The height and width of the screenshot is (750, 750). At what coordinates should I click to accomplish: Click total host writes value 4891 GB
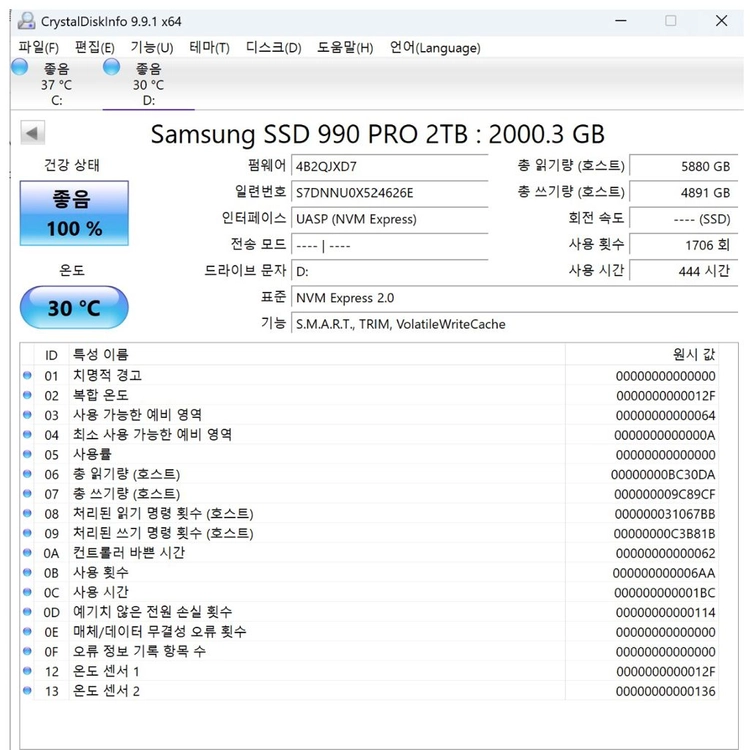pyautogui.click(x=684, y=192)
